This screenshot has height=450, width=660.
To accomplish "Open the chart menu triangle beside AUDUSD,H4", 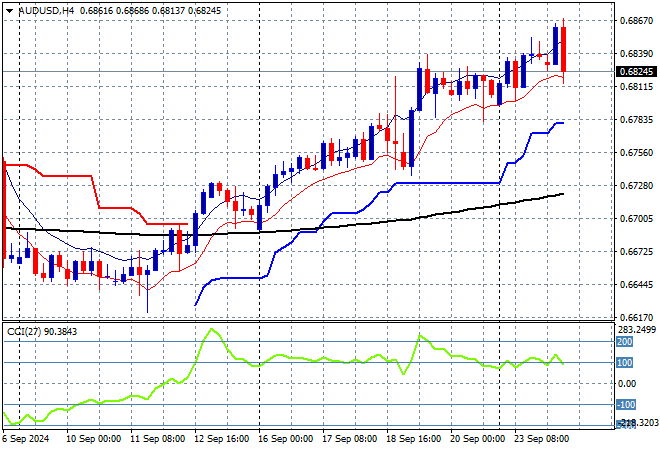I will click(9, 11).
